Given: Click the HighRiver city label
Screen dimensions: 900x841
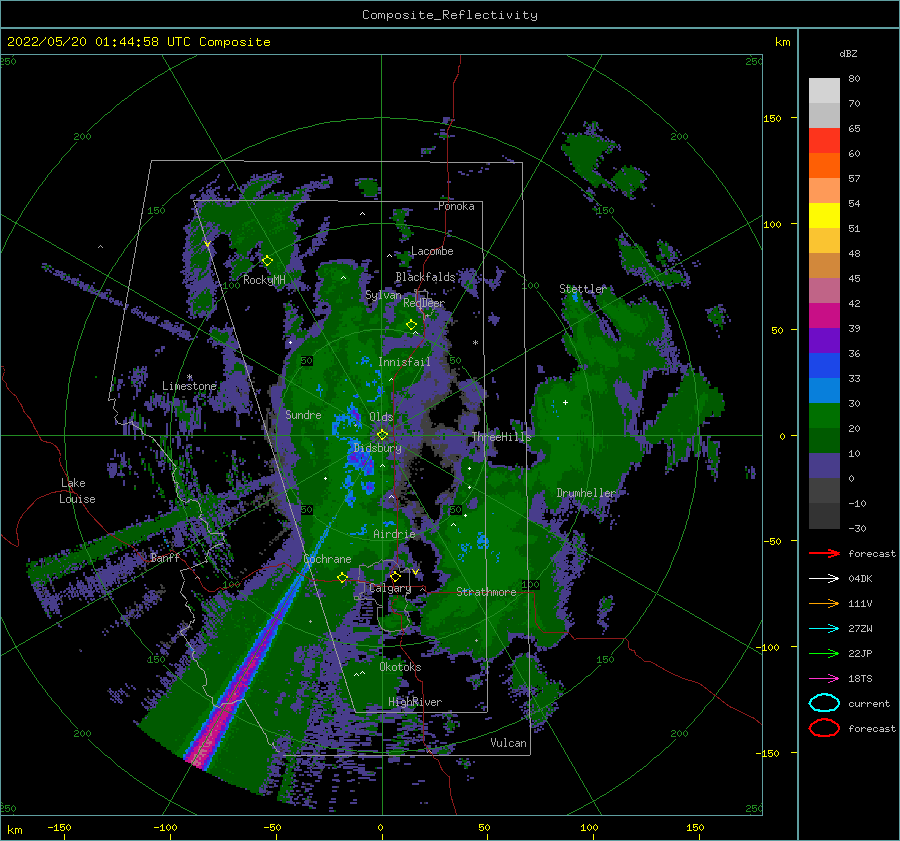Looking at the screenshot, I should coord(414,702).
